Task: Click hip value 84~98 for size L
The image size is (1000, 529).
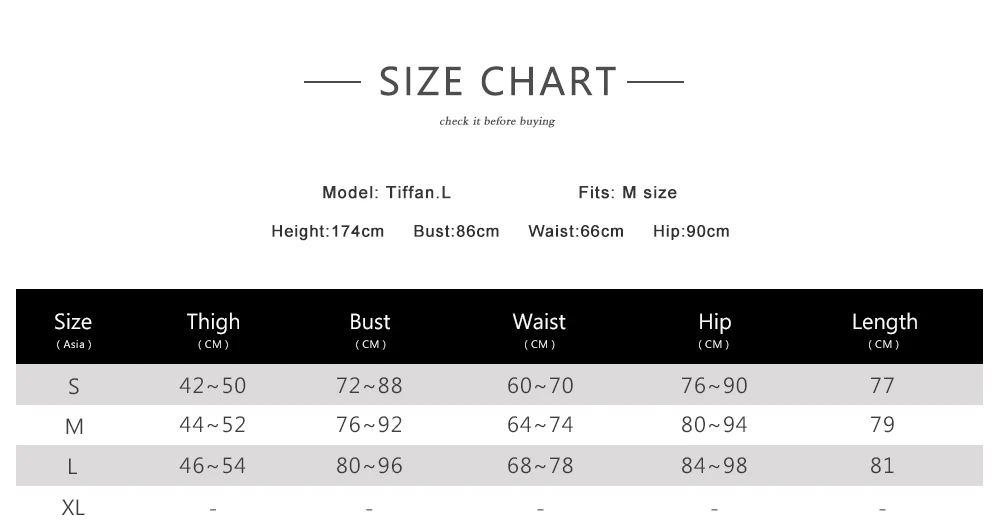Action: click(x=714, y=466)
